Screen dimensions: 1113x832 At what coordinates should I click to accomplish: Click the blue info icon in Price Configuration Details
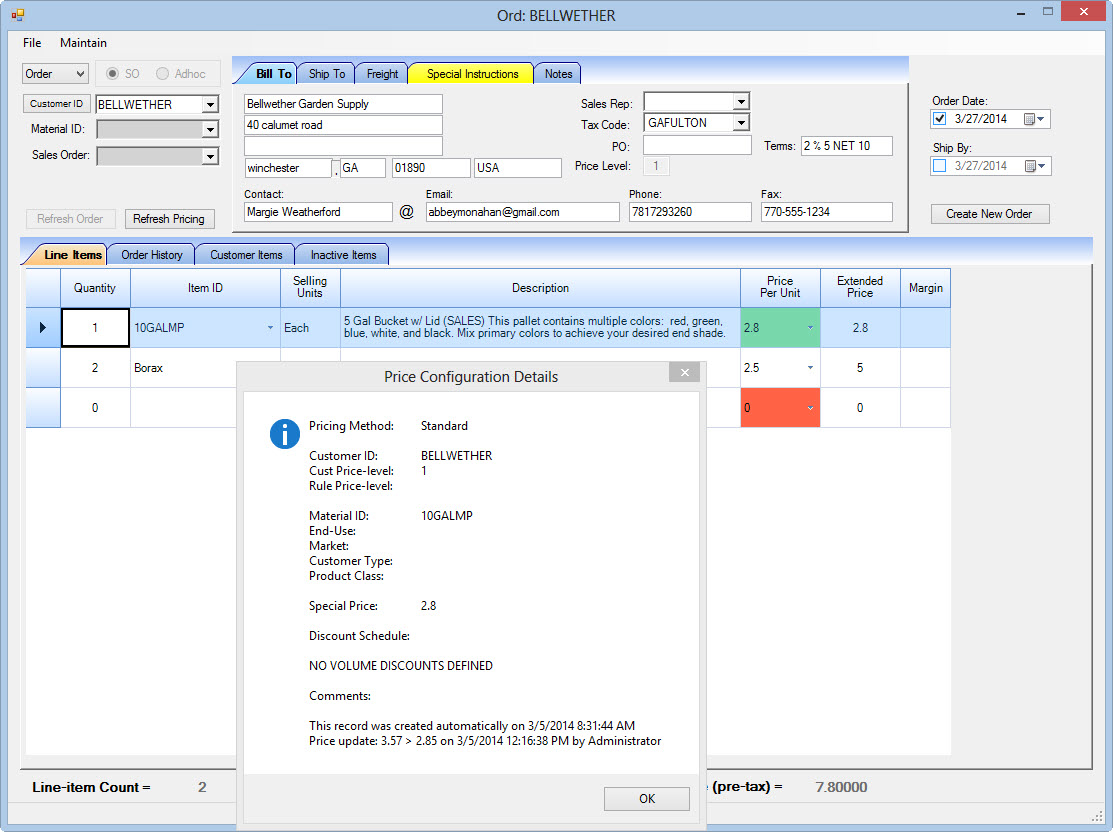(285, 434)
